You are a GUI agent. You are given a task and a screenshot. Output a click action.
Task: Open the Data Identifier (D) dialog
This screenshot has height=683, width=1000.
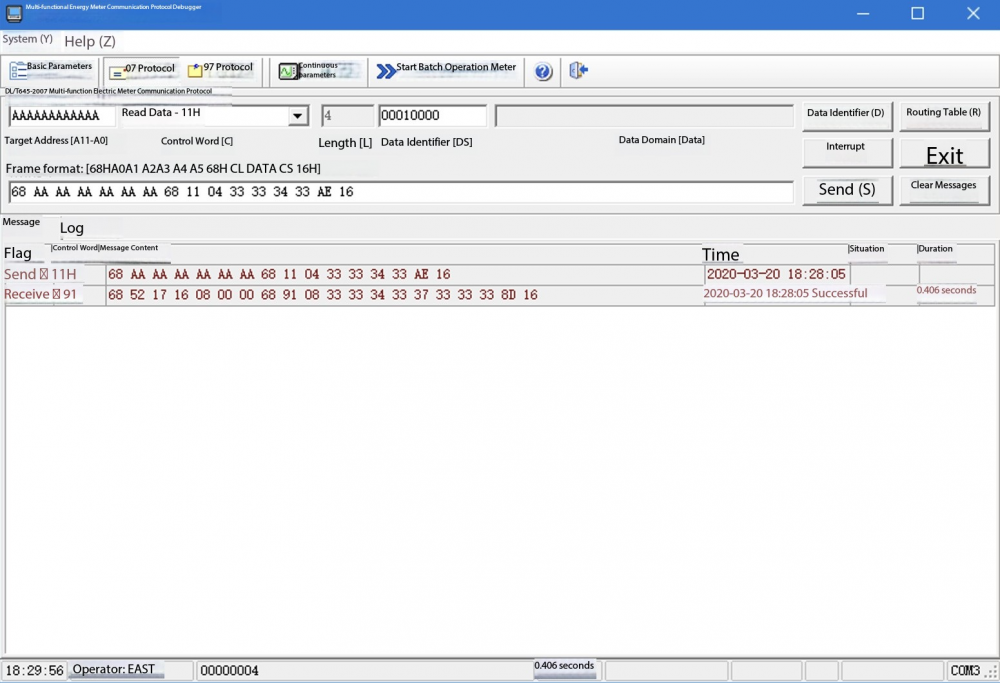(845, 115)
